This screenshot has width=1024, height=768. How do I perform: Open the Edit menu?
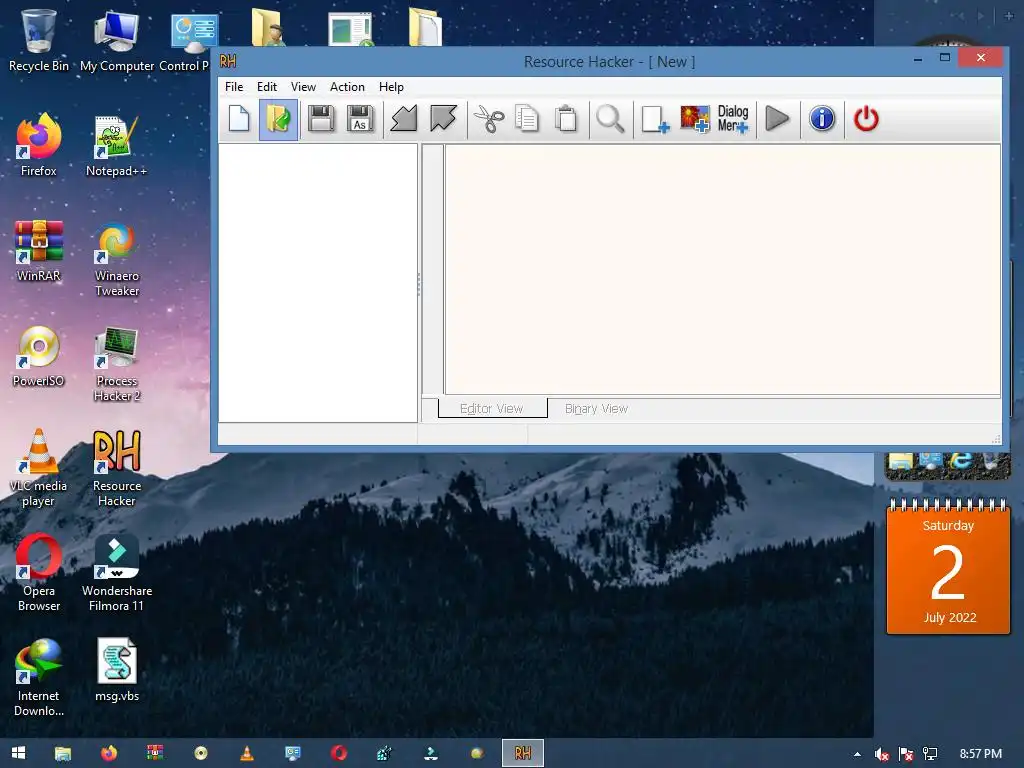point(266,87)
